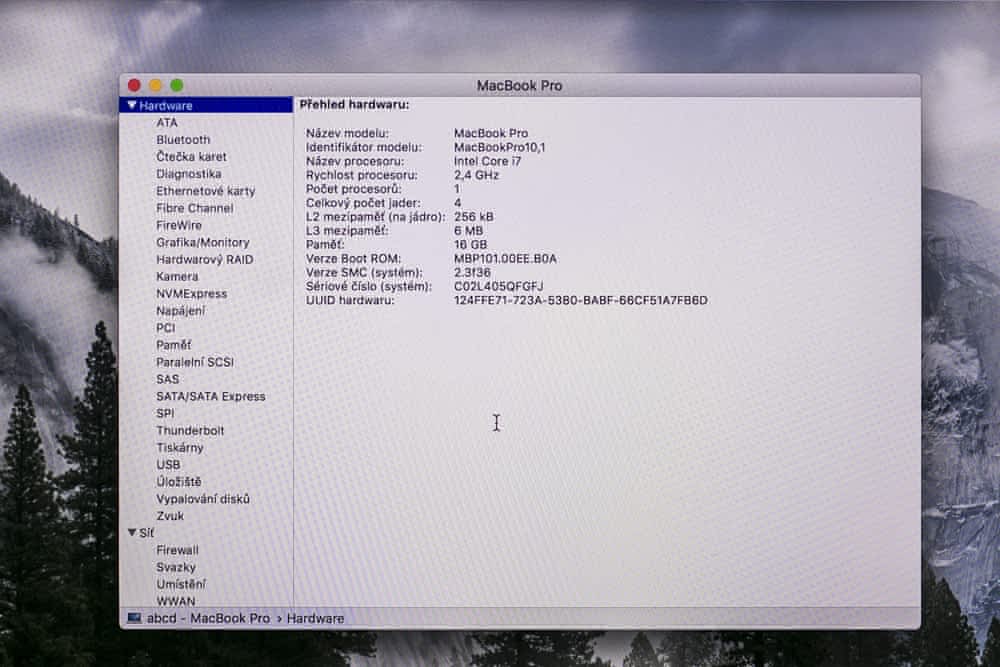Click L3 cache value '6 MB'
Screen dimensions: 1000x667
(x=469, y=231)
